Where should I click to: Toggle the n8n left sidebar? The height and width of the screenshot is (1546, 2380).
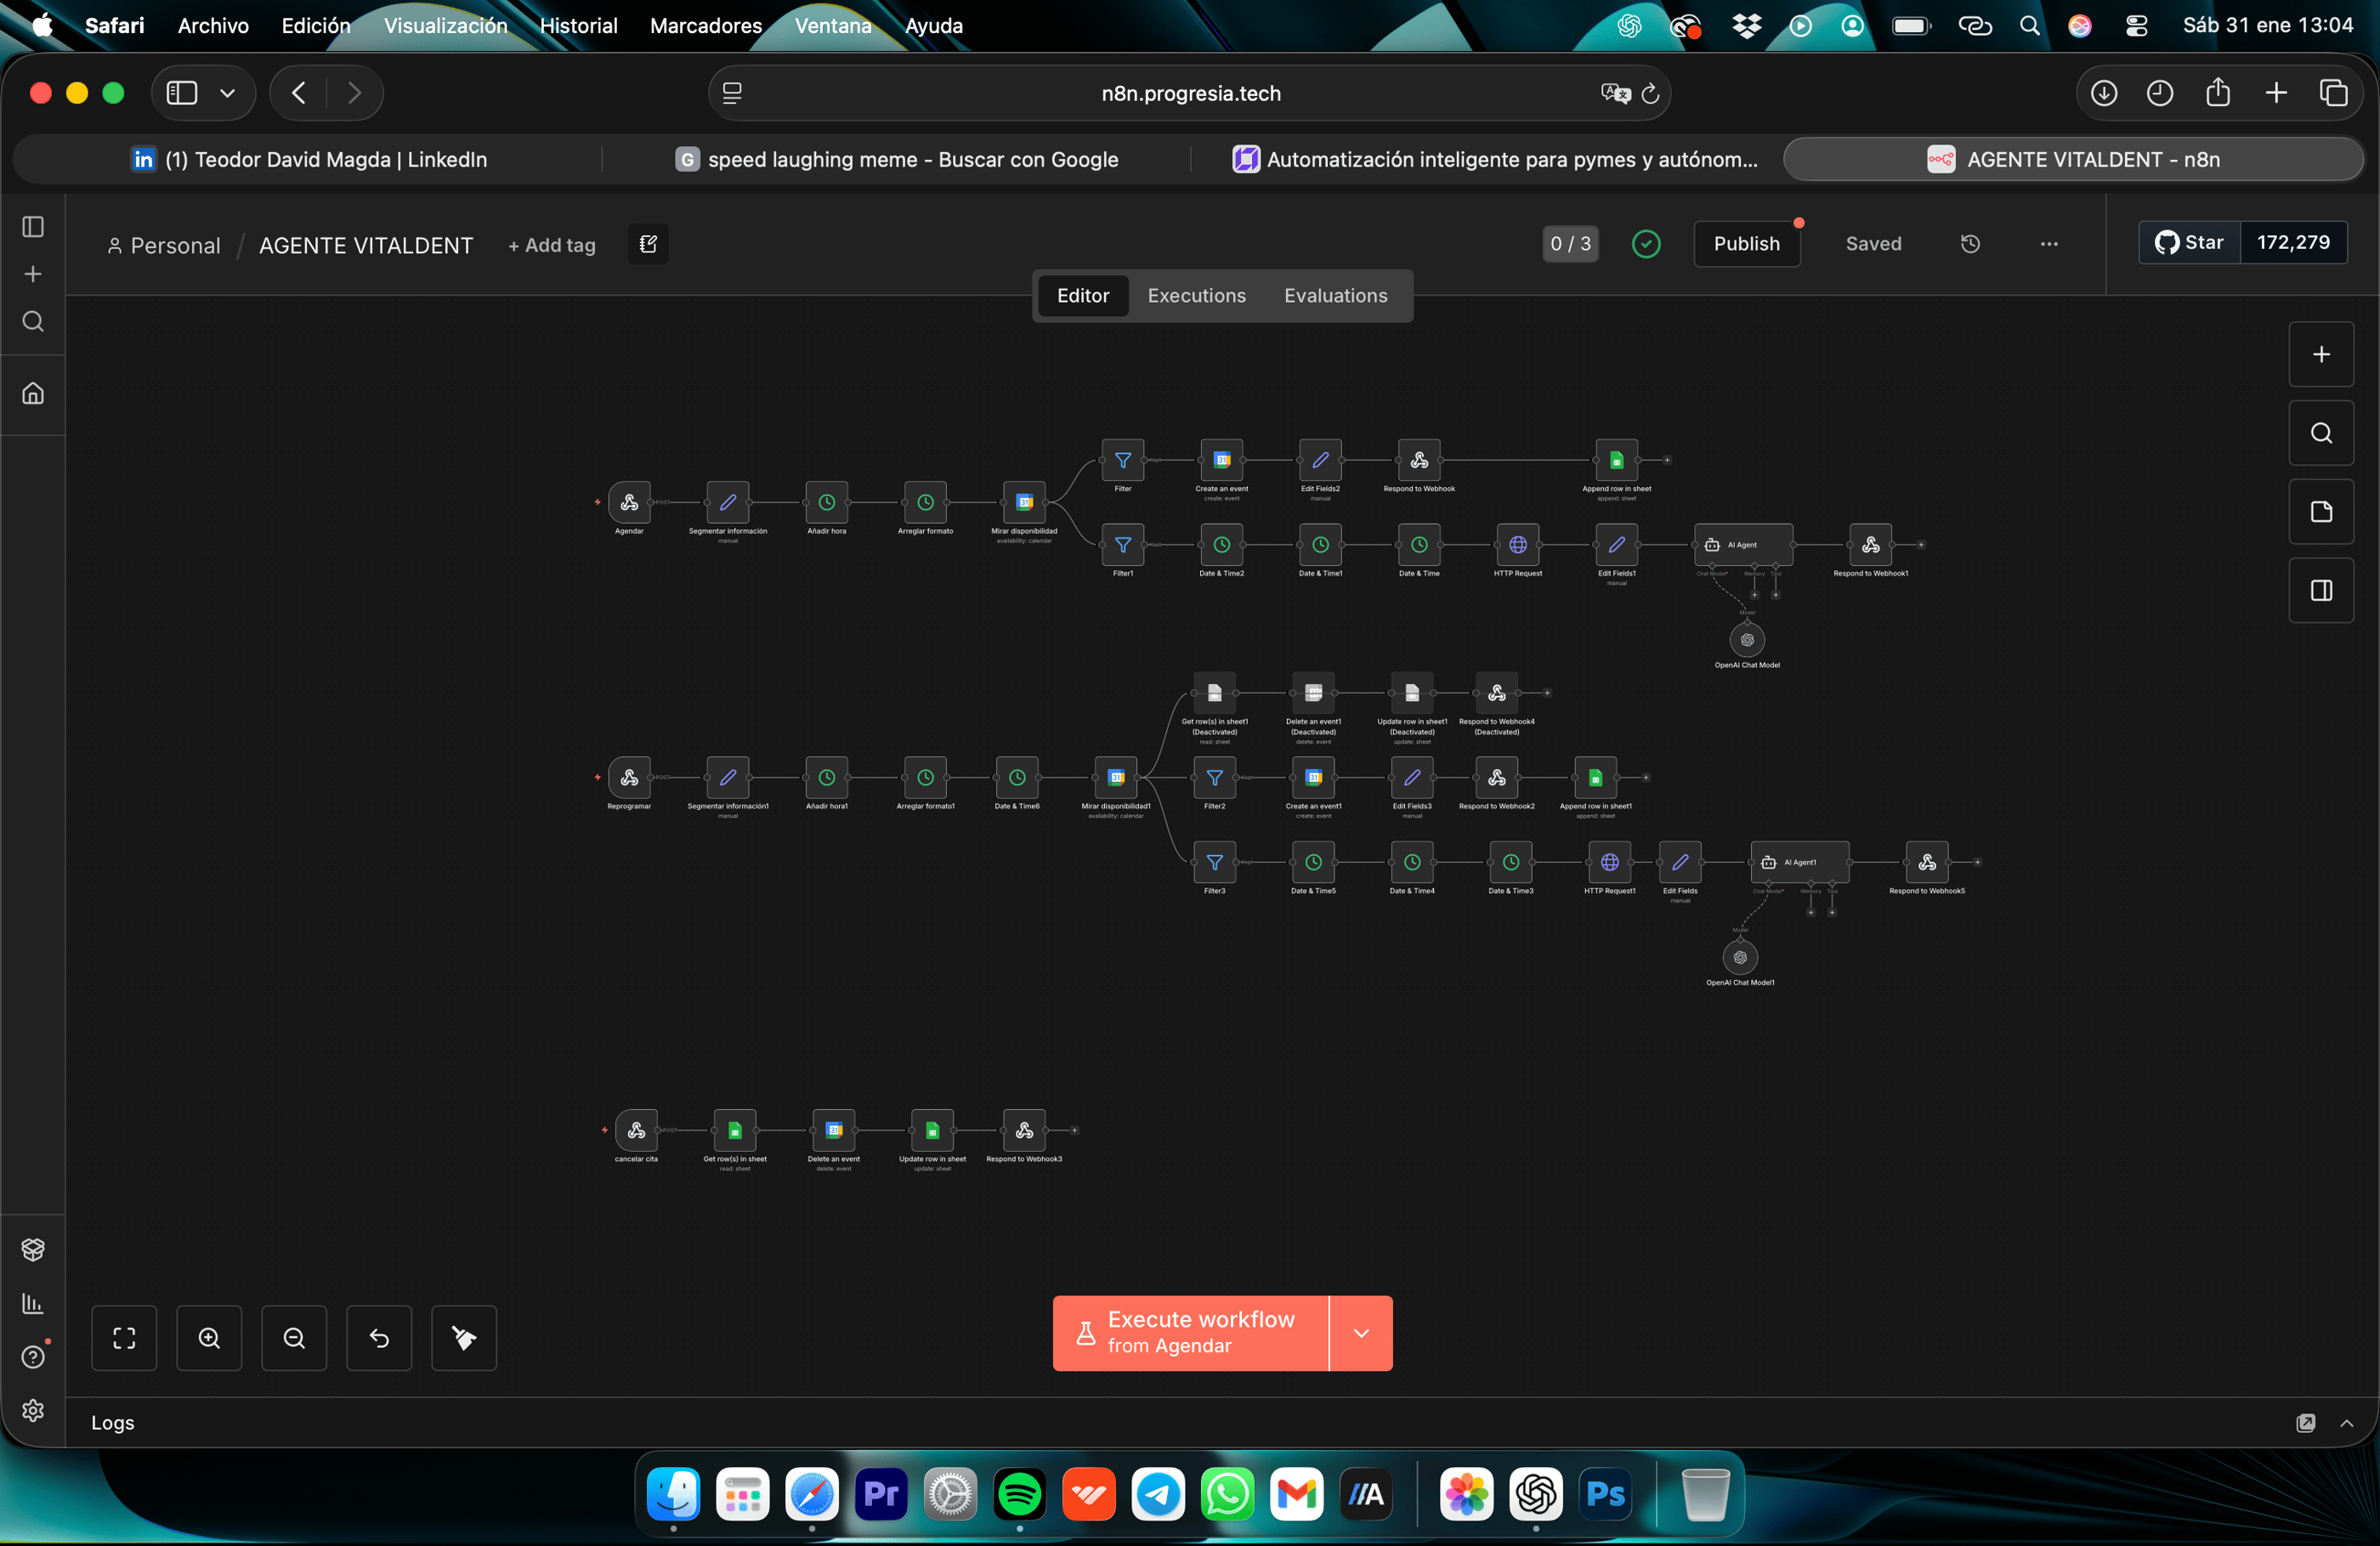pyautogui.click(x=33, y=227)
